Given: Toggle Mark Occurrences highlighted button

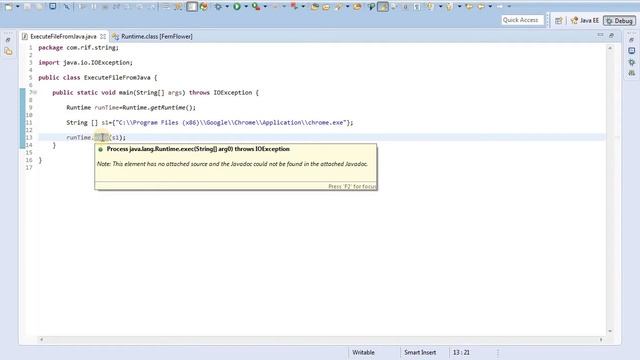Looking at the screenshot, I should point(383,7).
